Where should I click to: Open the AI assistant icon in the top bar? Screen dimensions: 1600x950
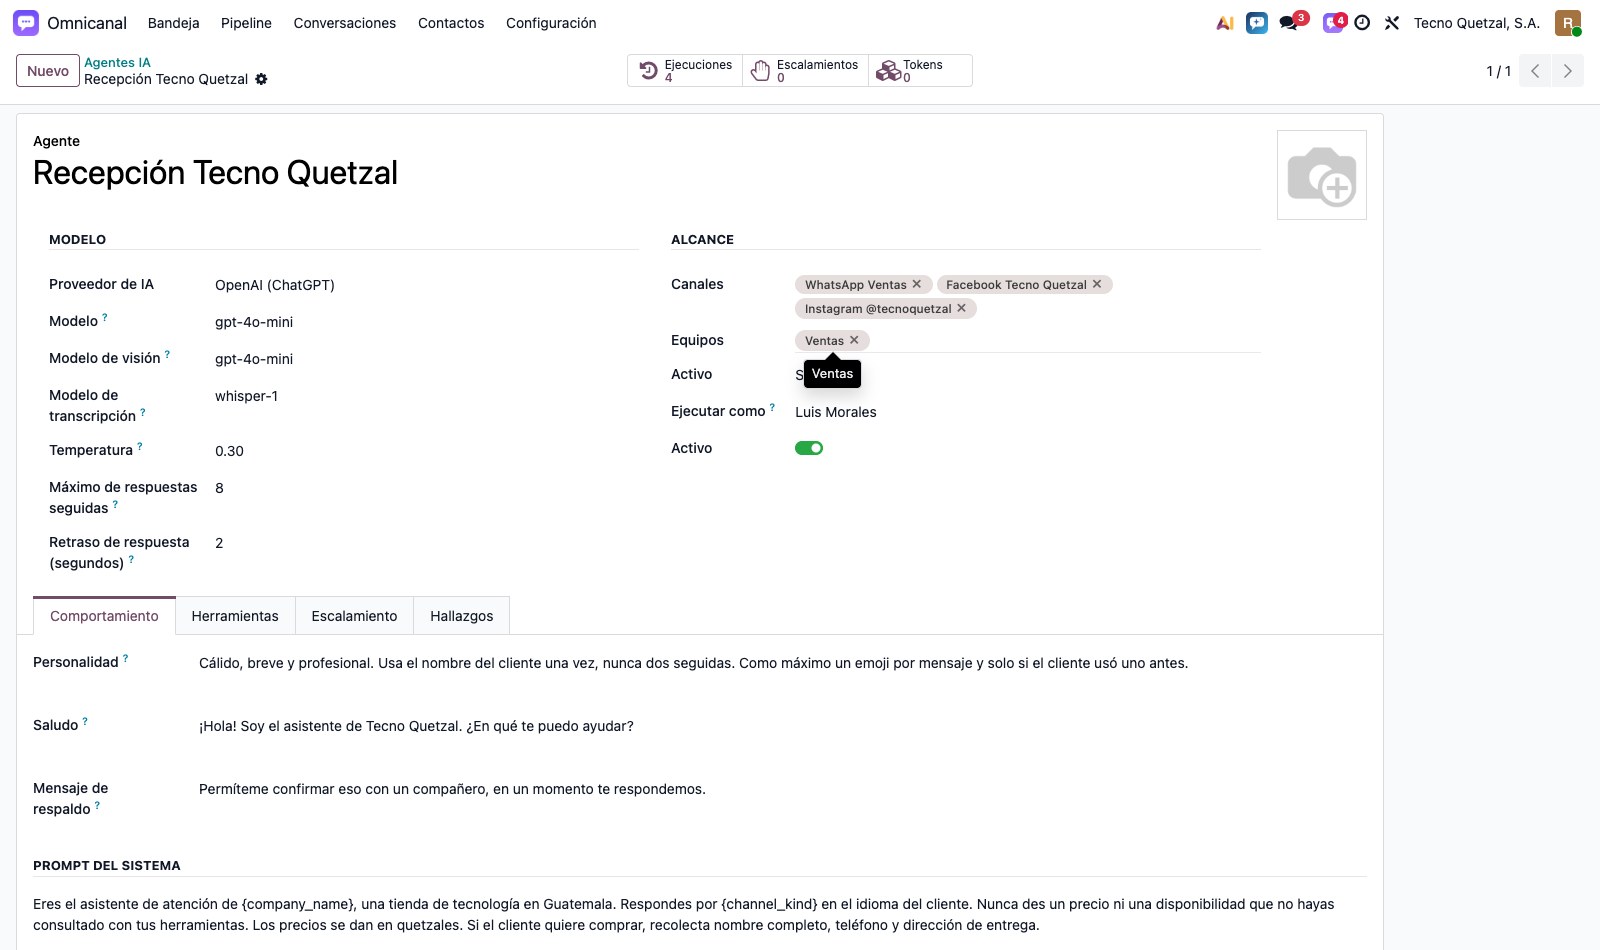coord(1225,23)
